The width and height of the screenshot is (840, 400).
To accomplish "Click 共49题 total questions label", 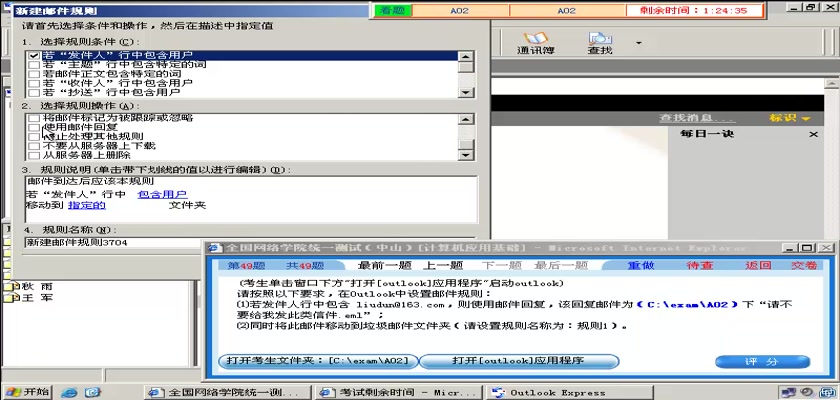I will [305, 266].
